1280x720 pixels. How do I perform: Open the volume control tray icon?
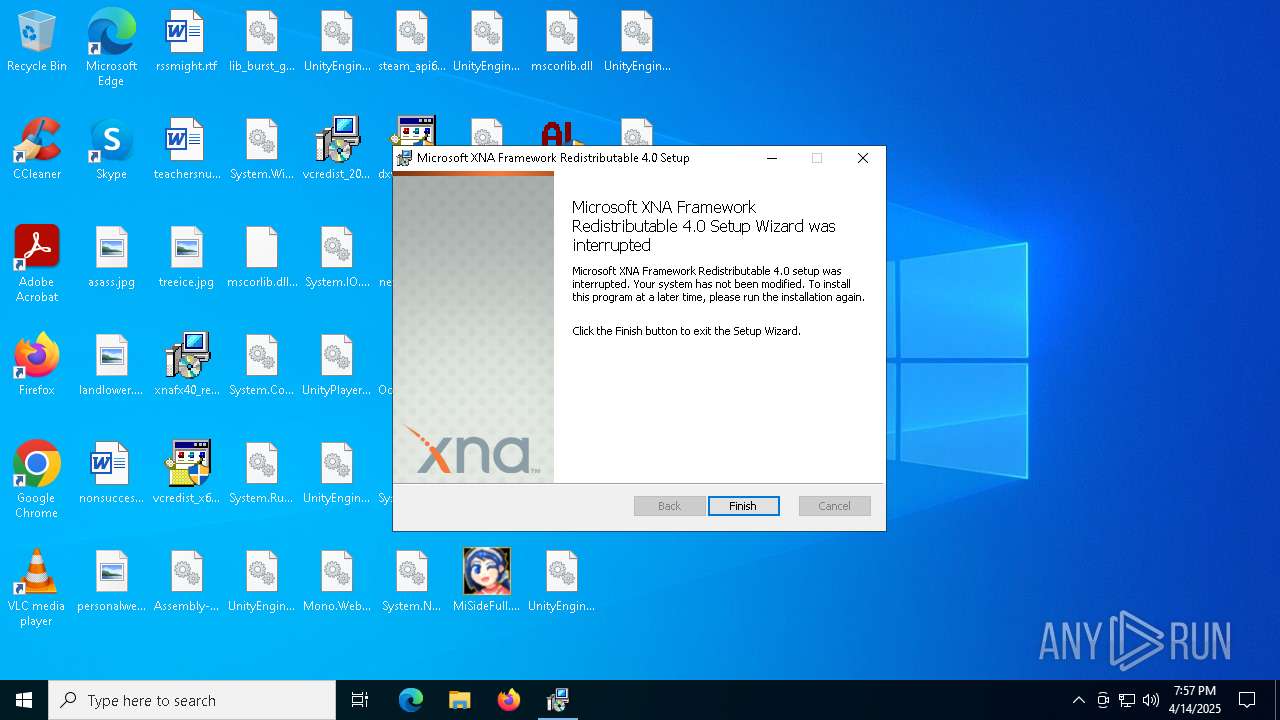1151,700
